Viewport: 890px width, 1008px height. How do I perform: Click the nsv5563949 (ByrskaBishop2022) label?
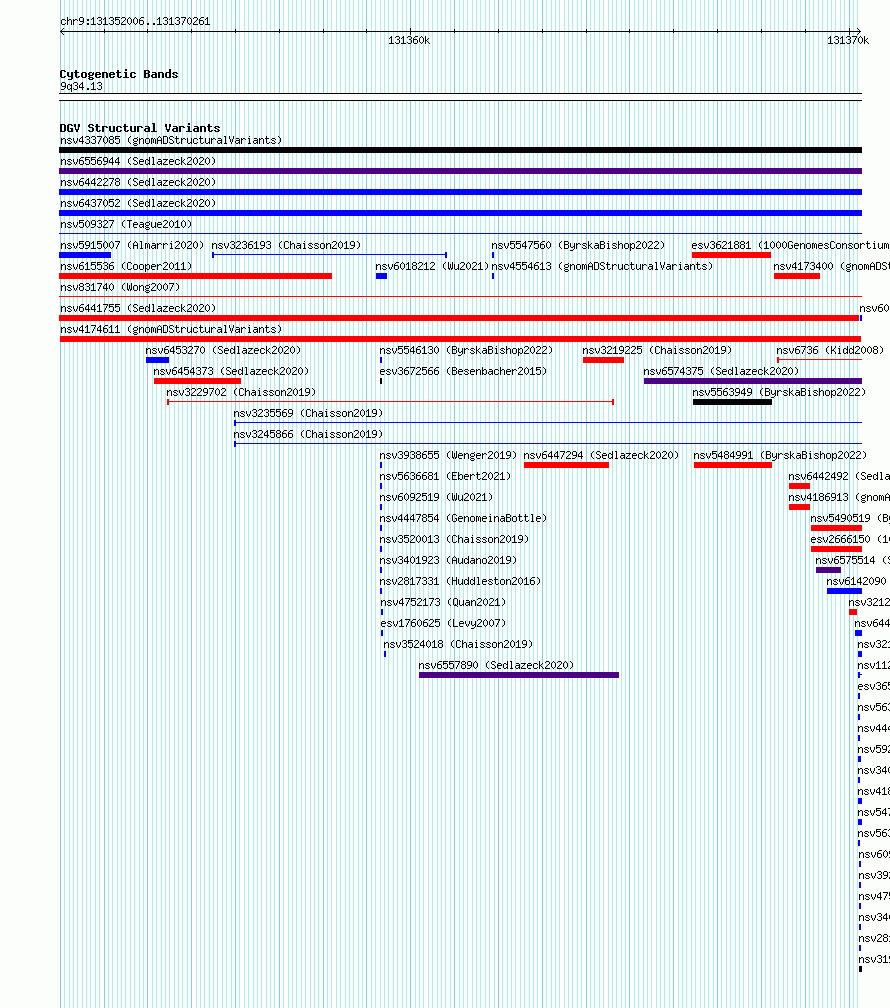pyautogui.click(x=779, y=392)
